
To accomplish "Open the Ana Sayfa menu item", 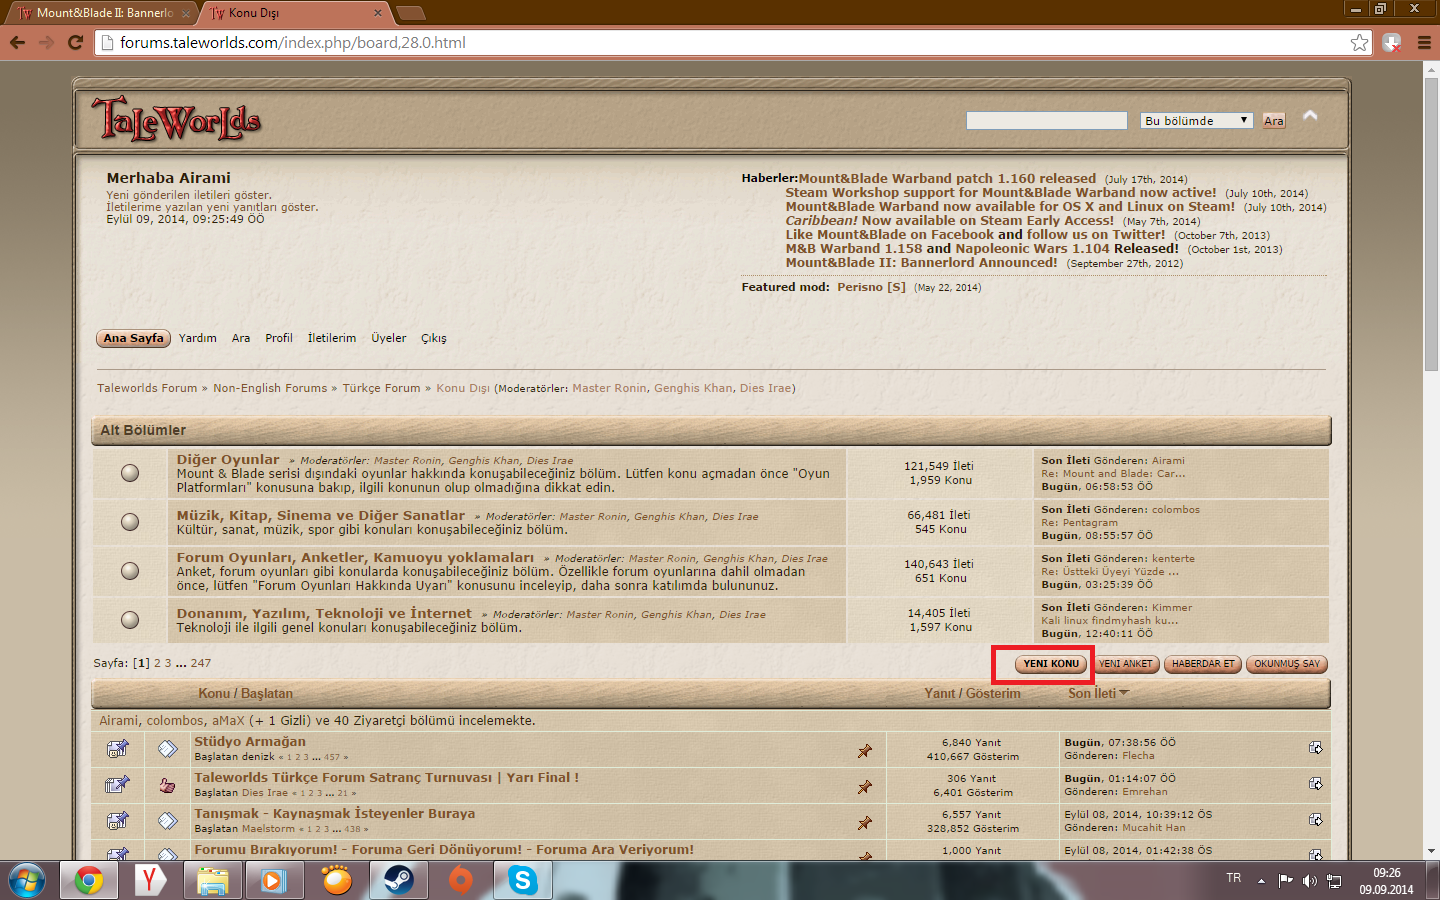I will (x=133, y=338).
